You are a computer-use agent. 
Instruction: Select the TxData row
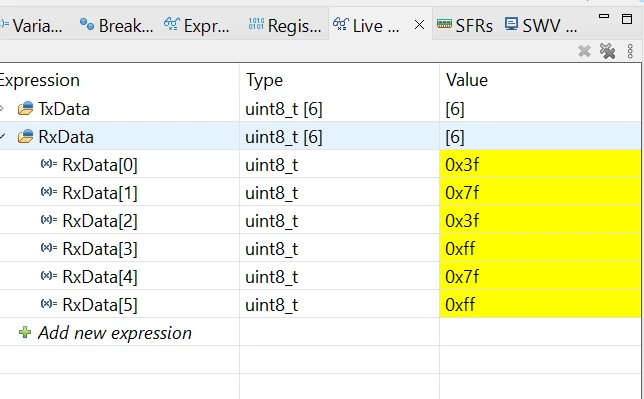320,109
